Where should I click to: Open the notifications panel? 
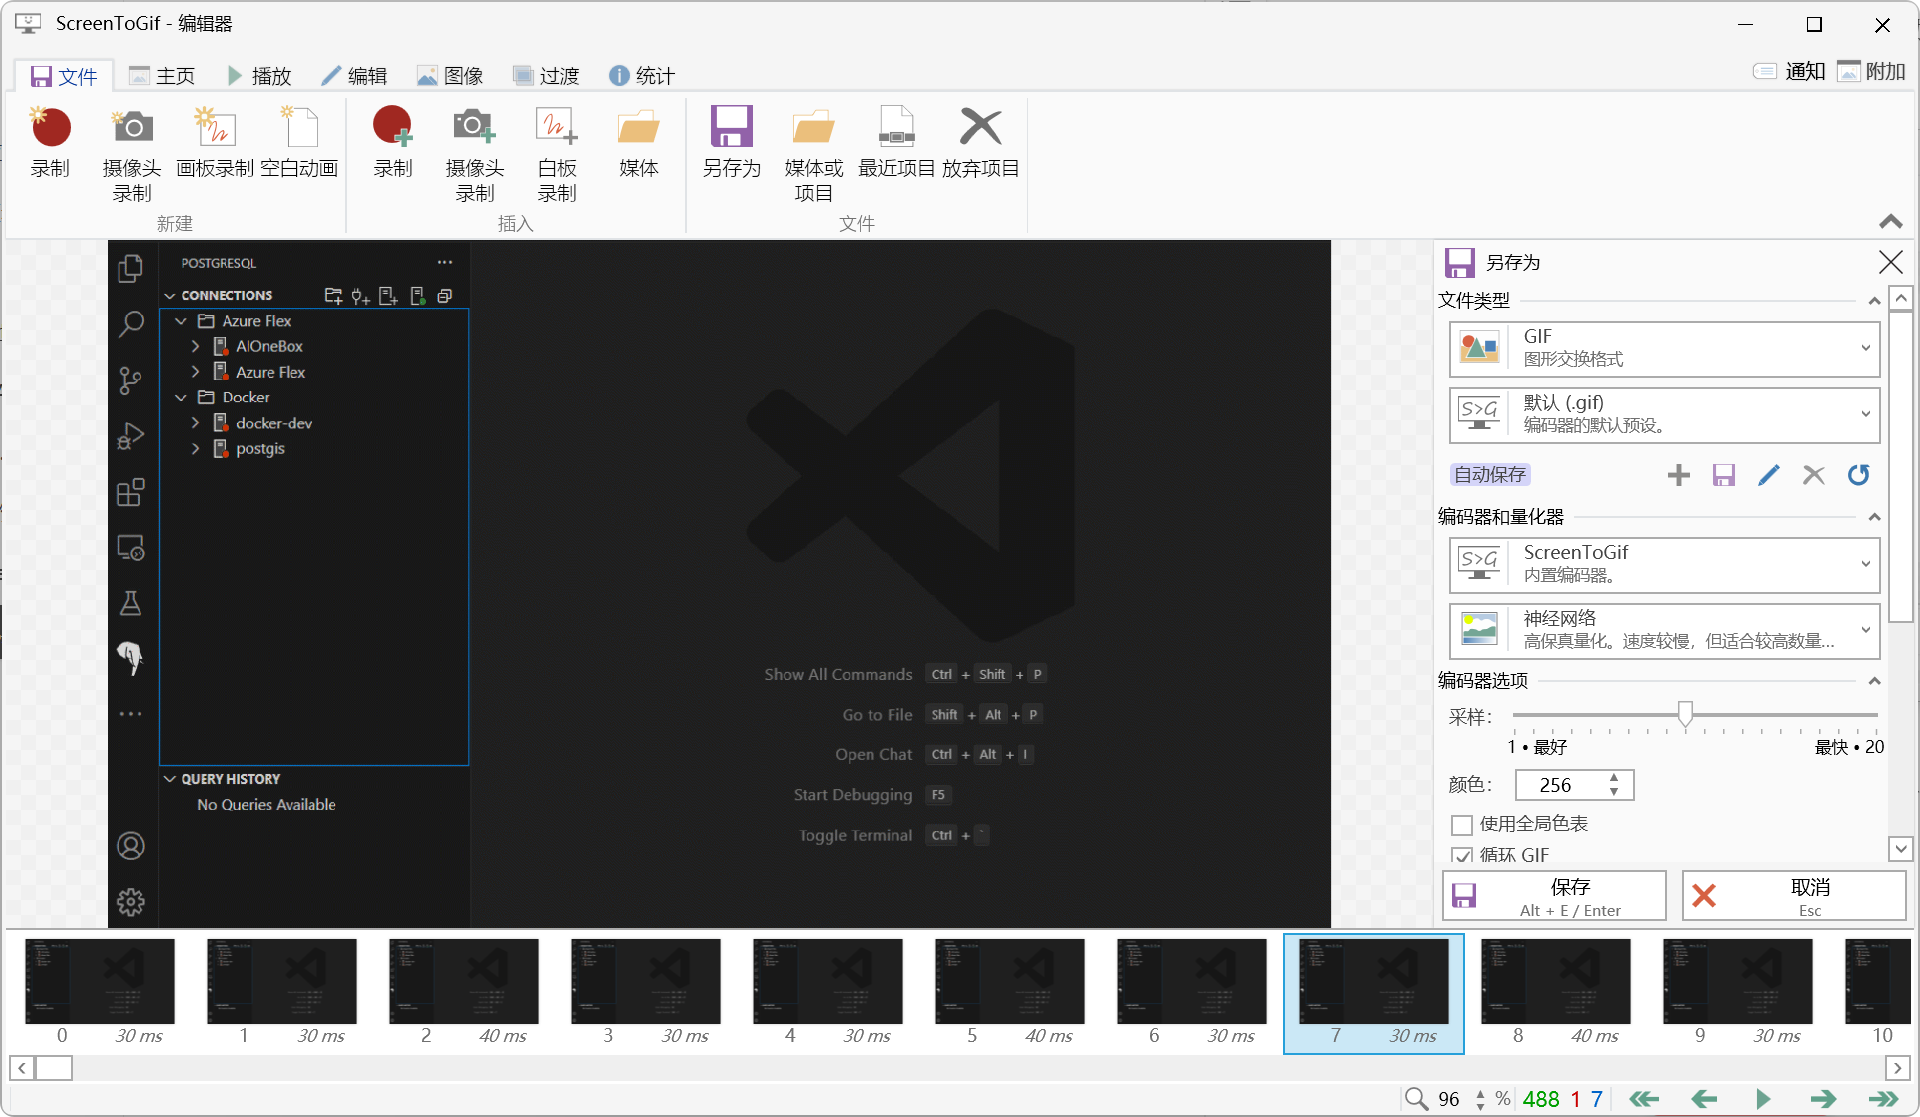tap(1790, 72)
